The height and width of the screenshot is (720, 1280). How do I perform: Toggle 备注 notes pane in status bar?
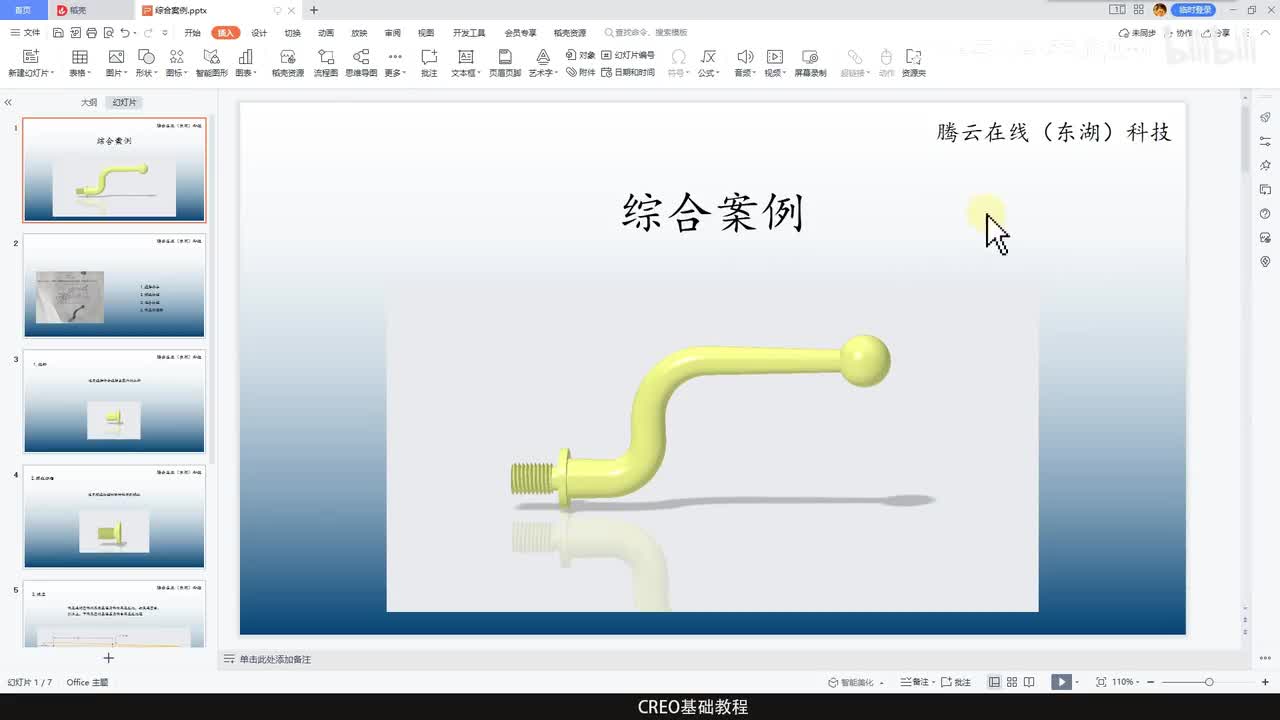pyautogui.click(x=915, y=682)
